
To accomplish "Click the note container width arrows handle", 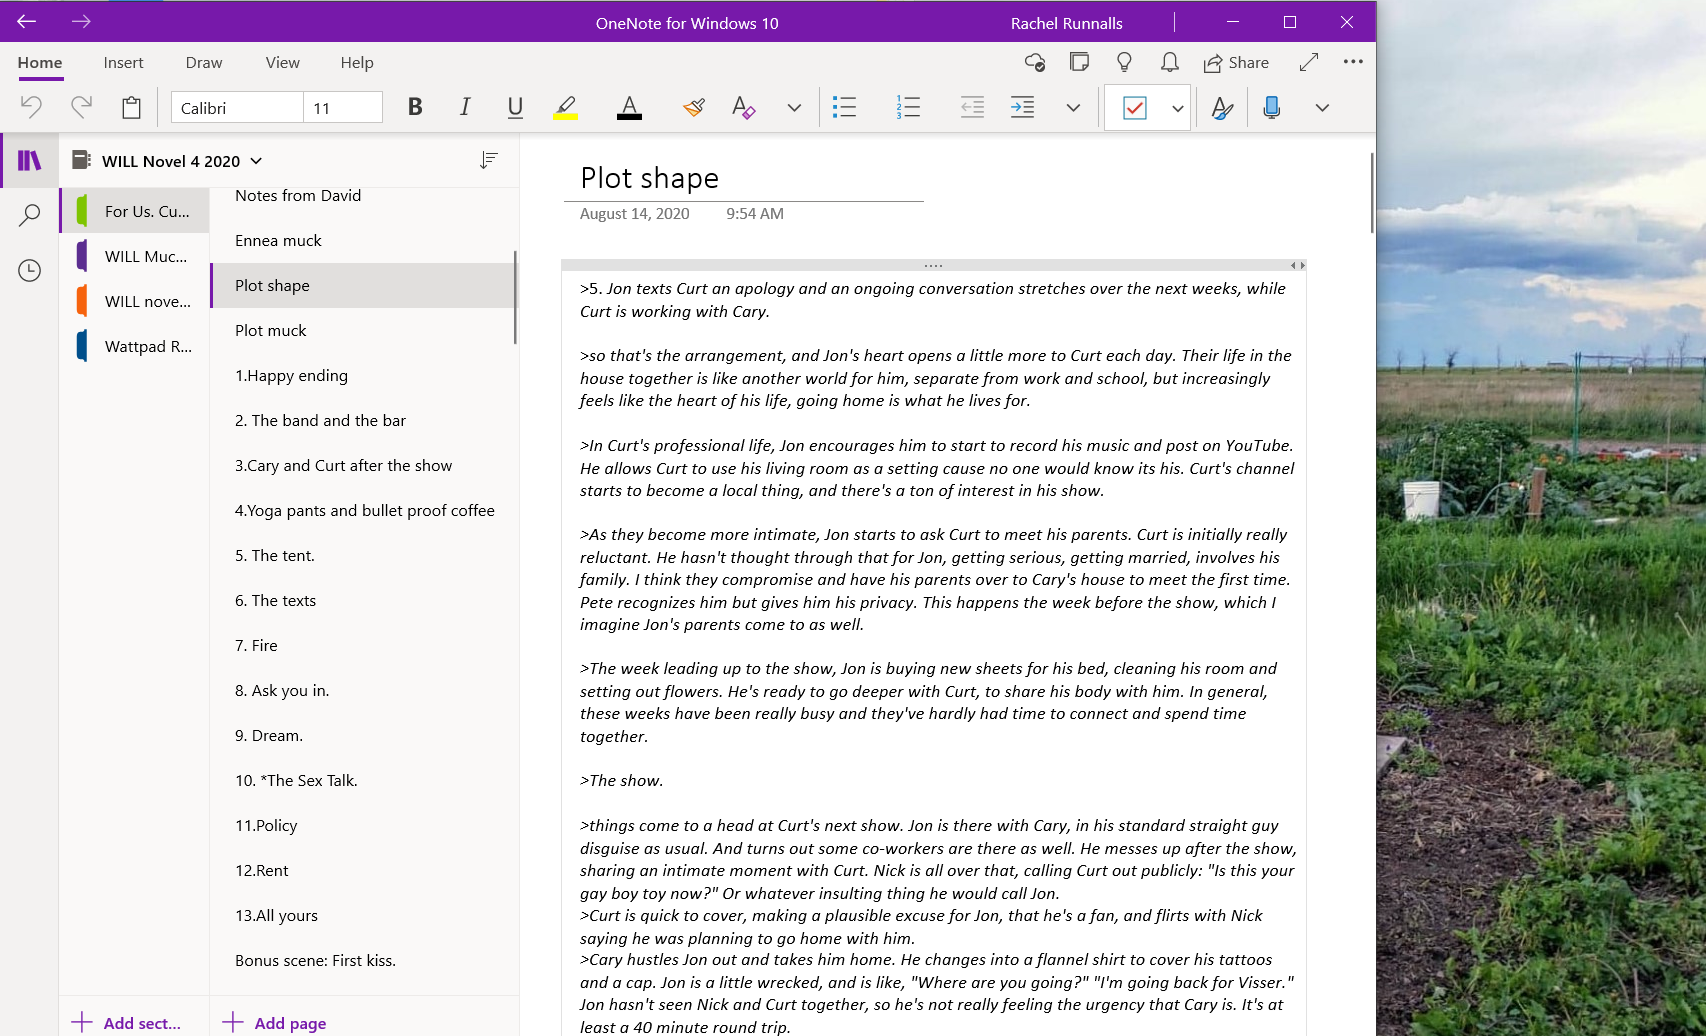I will (x=1297, y=265).
